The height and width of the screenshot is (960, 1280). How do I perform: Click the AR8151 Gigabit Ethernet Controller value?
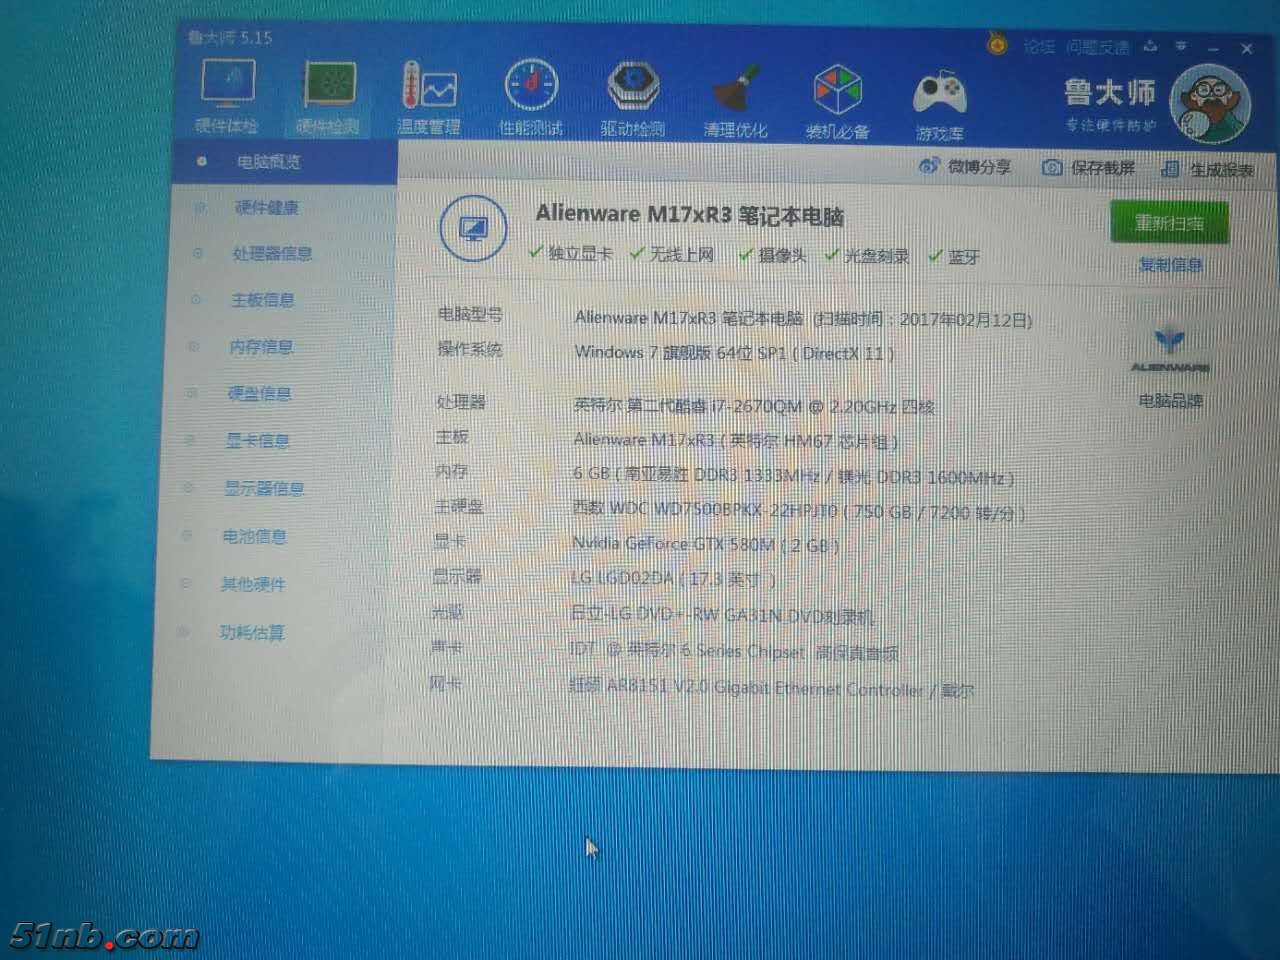pos(771,688)
